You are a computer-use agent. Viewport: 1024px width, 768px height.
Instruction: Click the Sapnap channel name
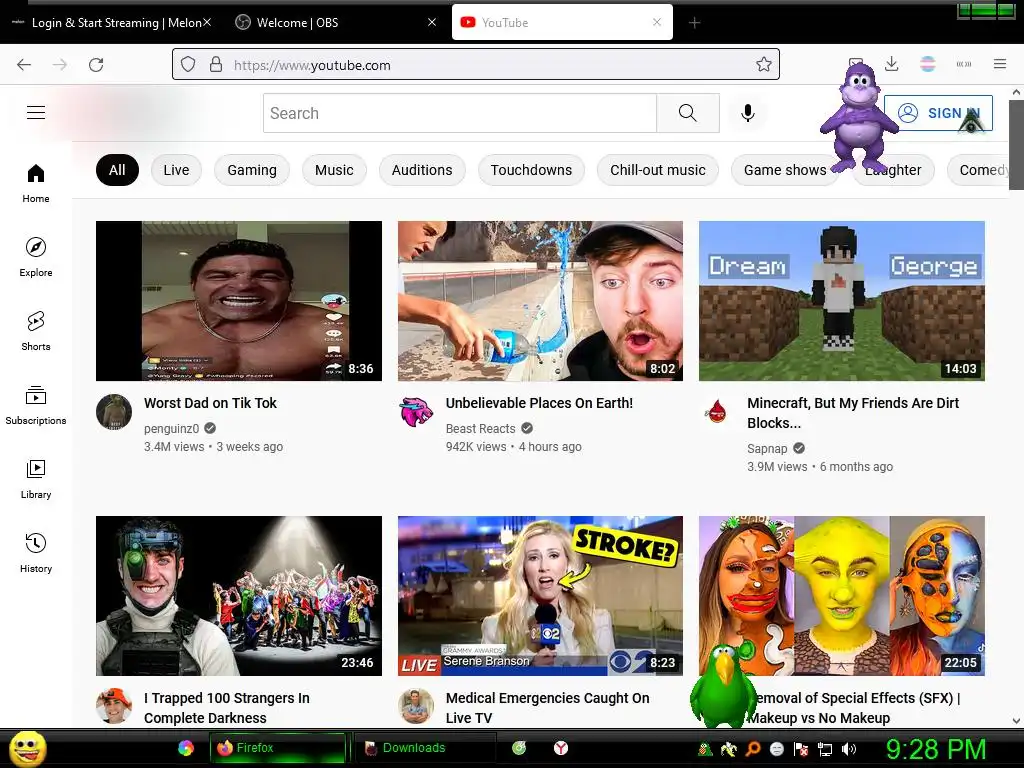pyautogui.click(x=767, y=449)
